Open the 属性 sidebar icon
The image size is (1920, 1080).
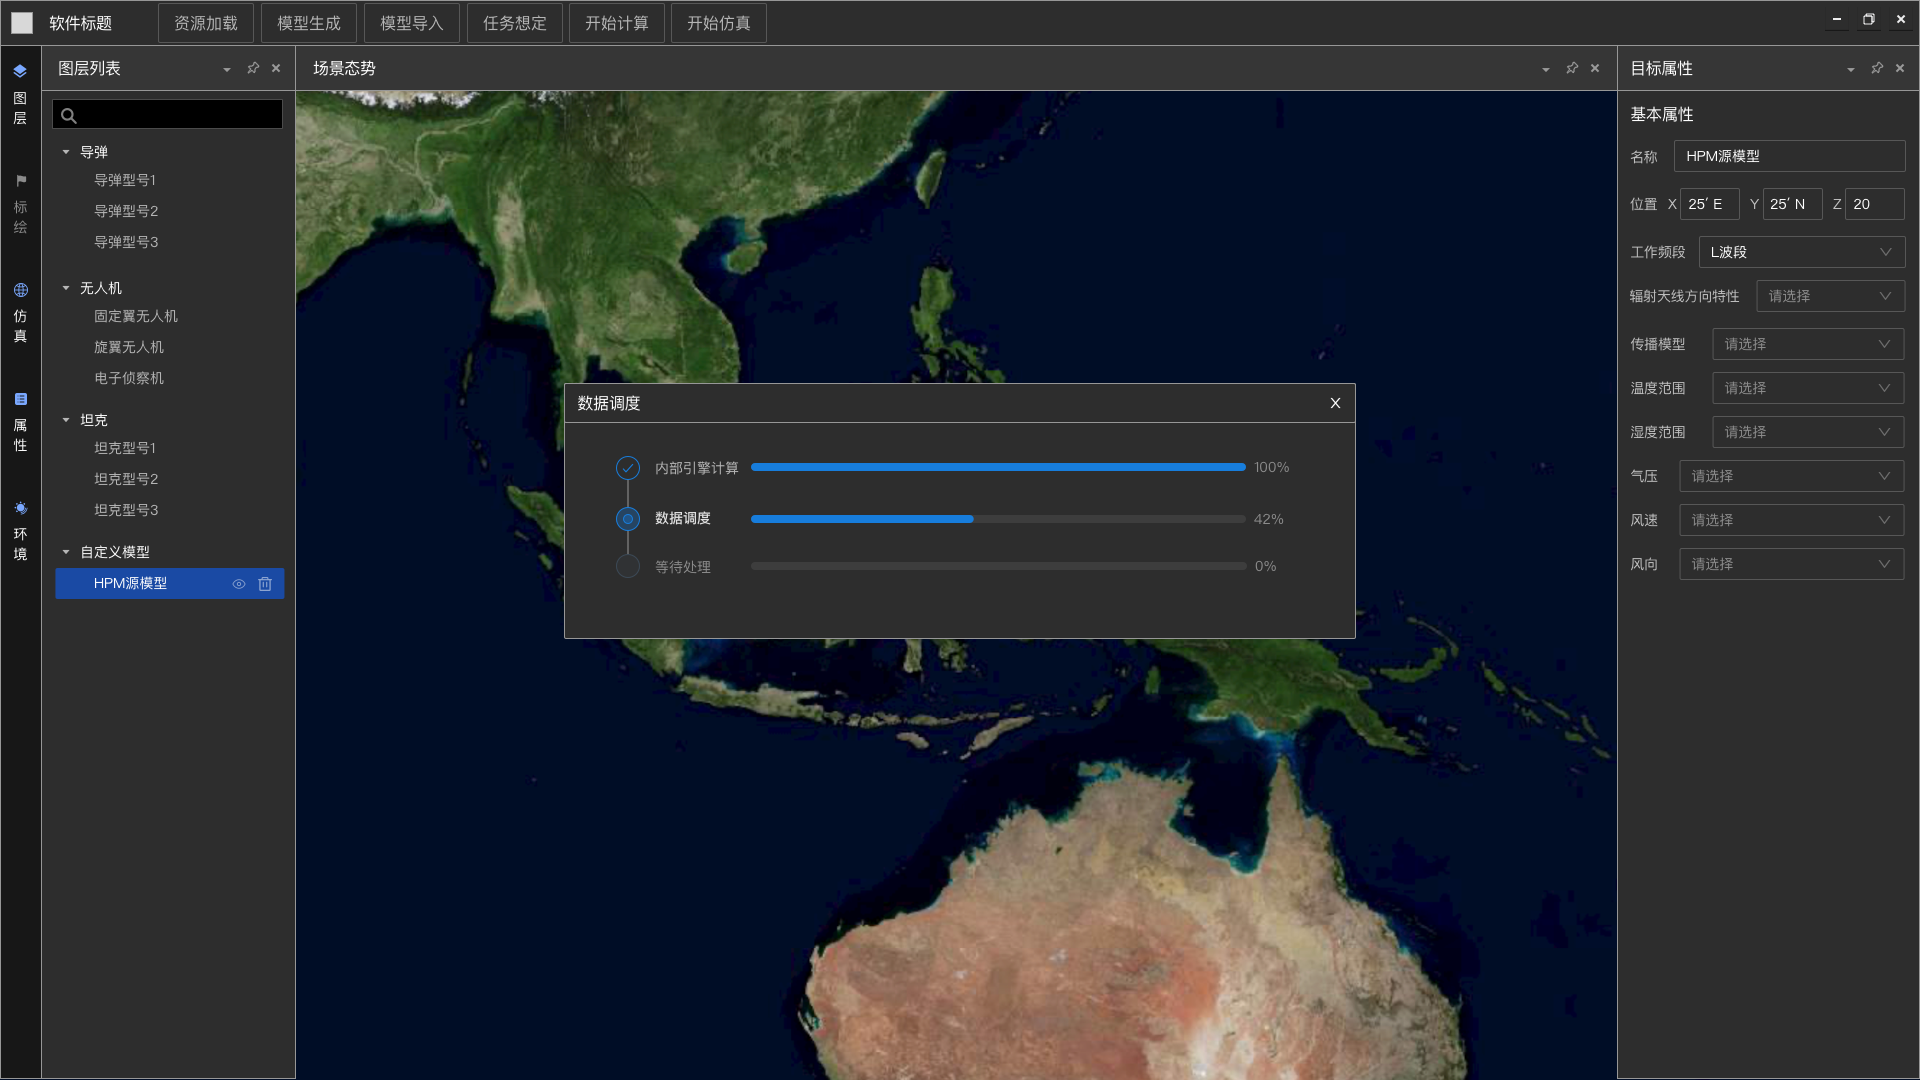point(20,399)
